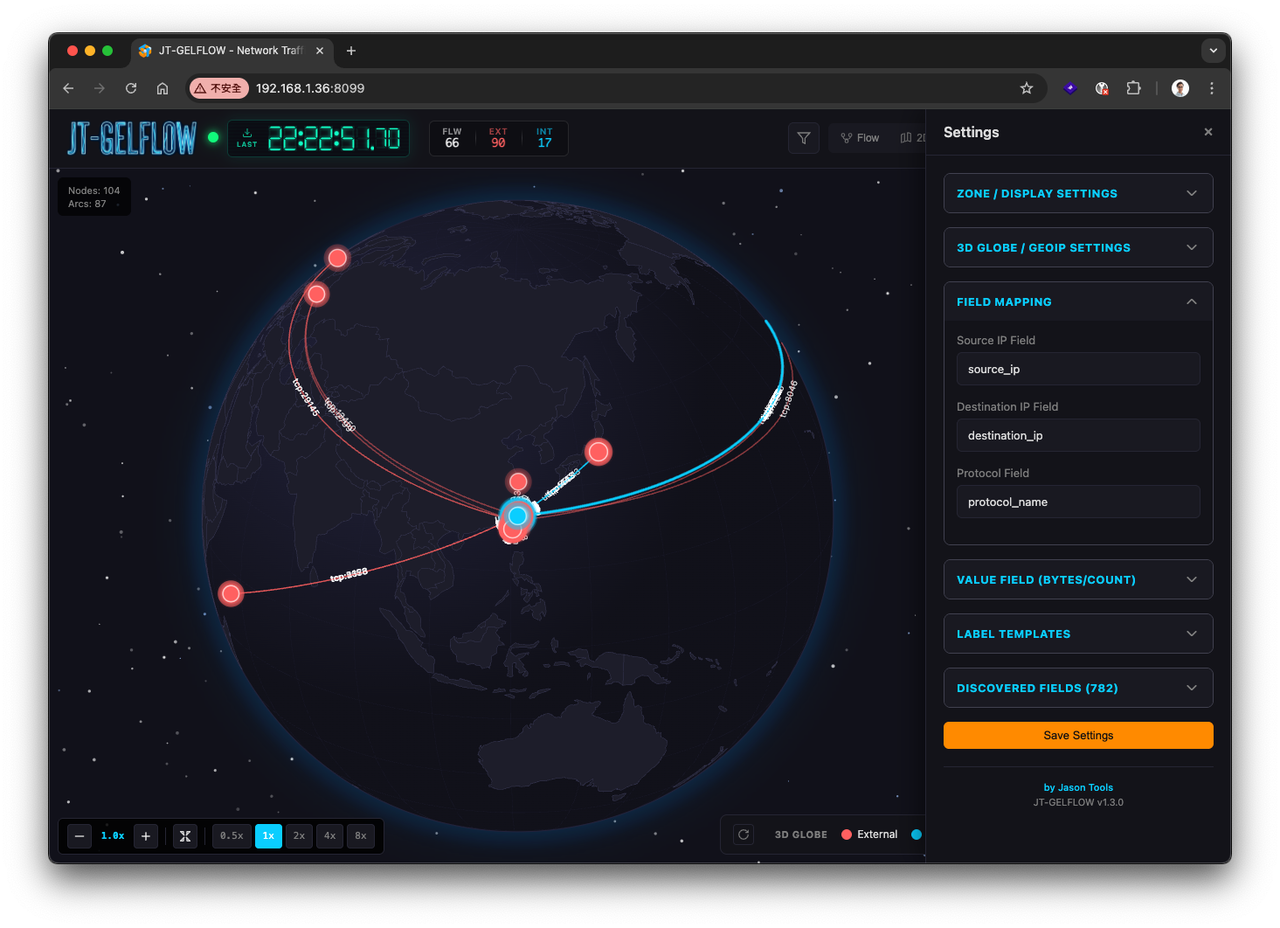Expand Value Field (Bytes/Count) section
The image size is (1280, 928).
(1078, 579)
